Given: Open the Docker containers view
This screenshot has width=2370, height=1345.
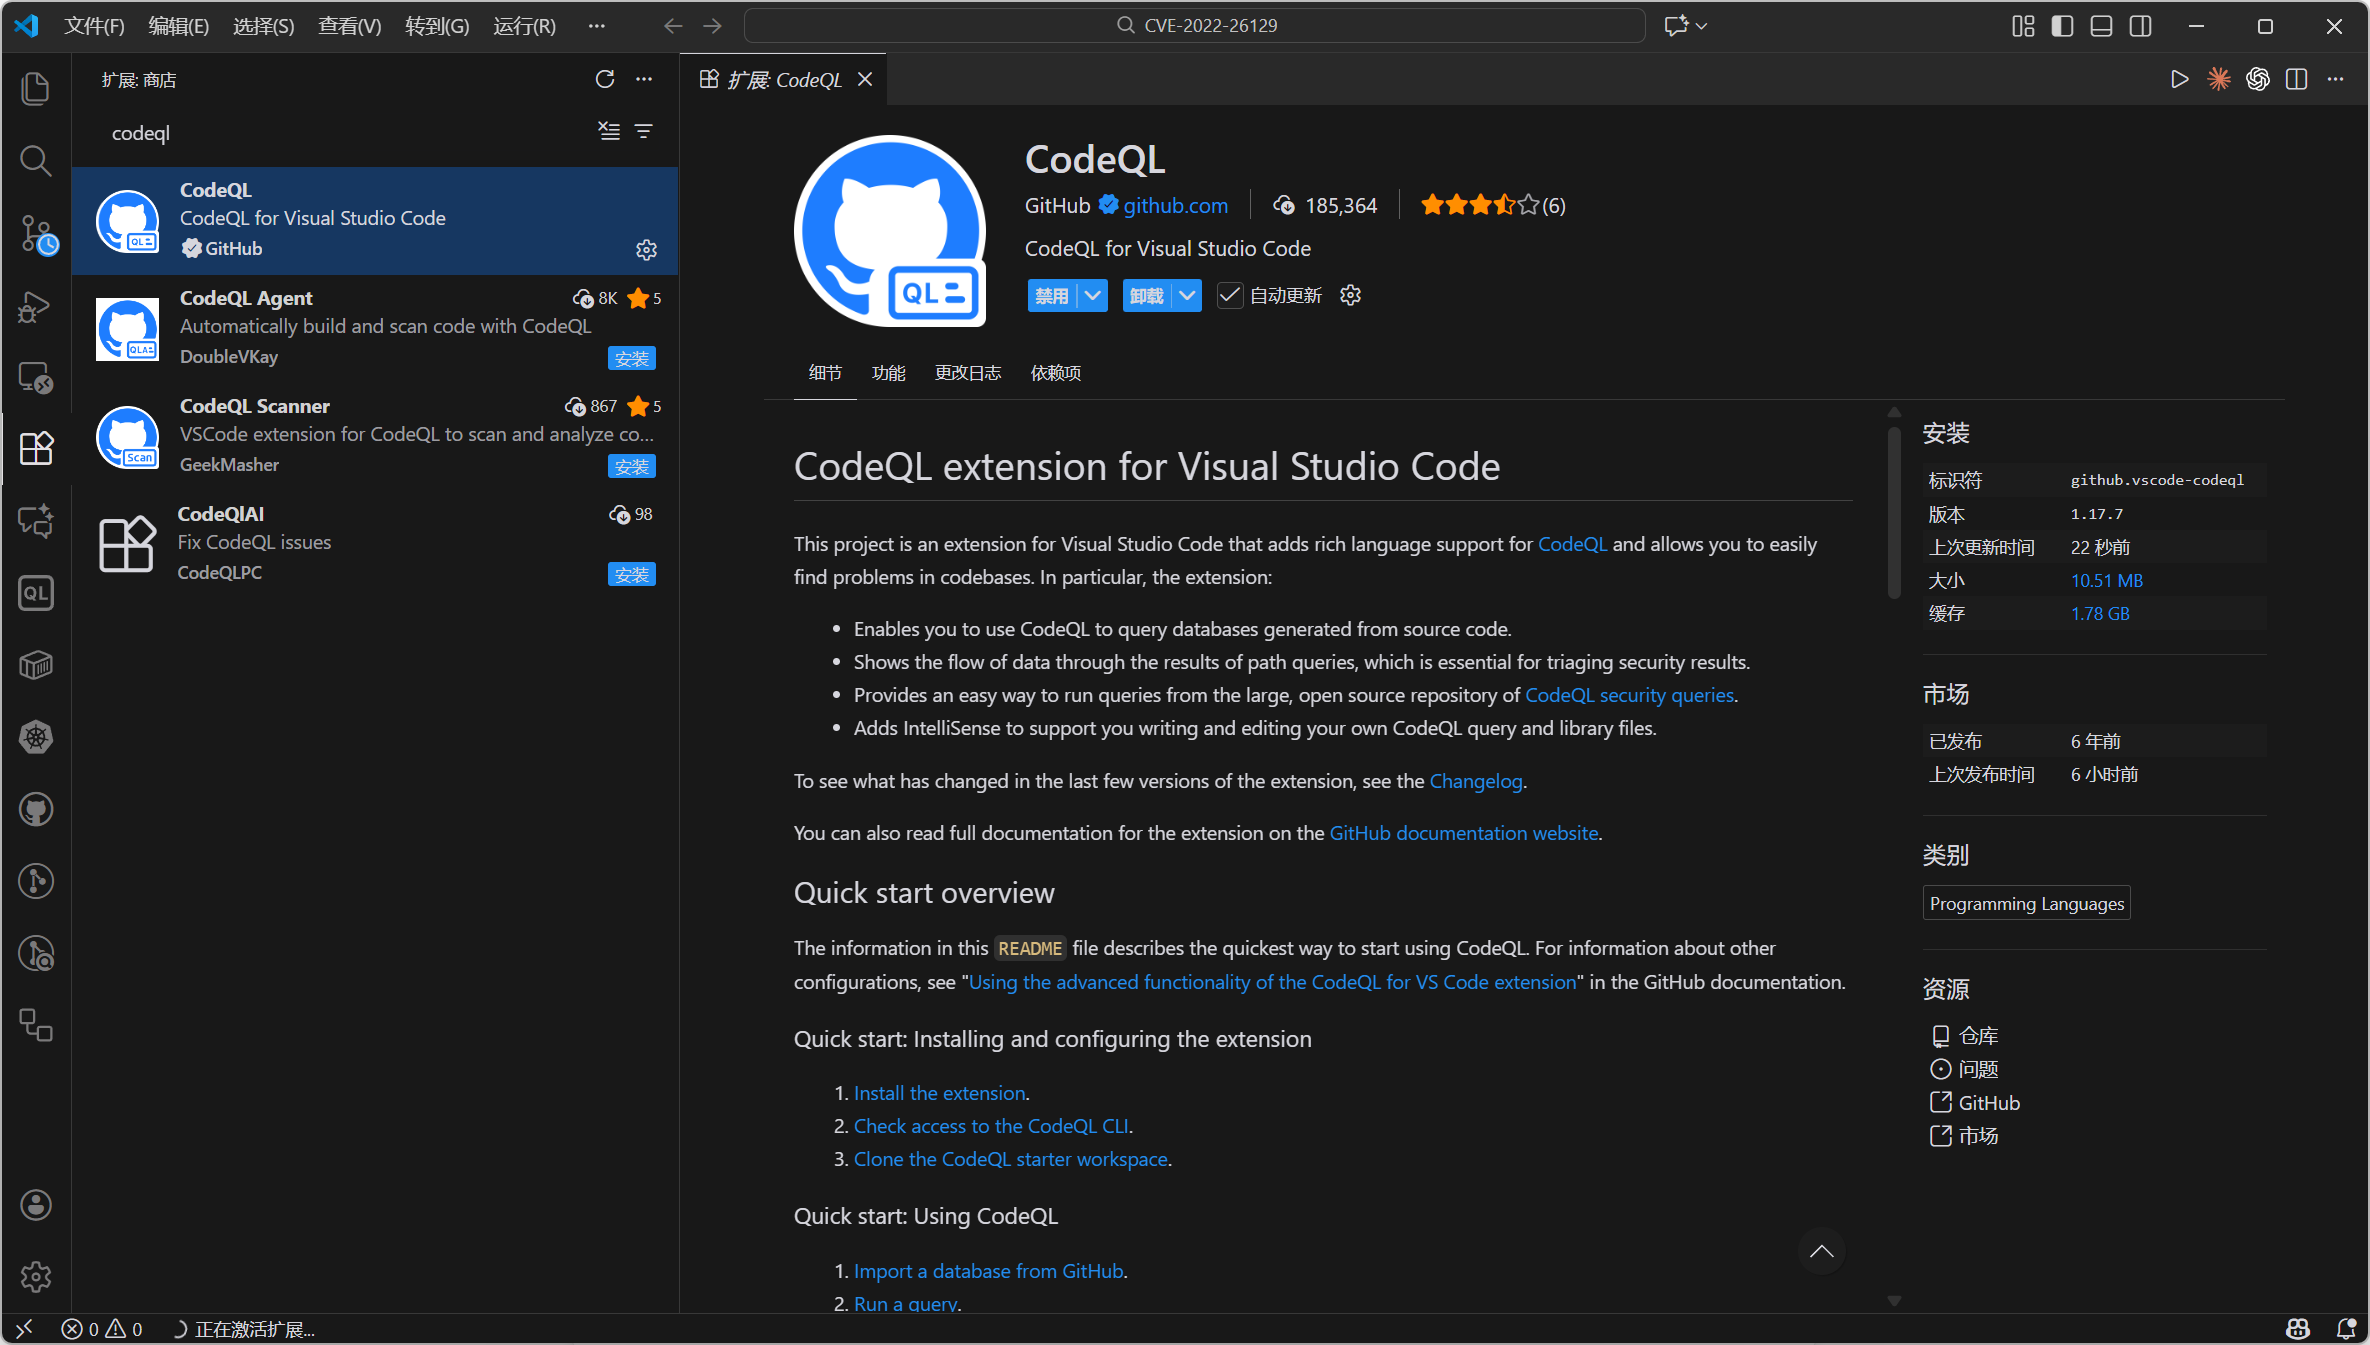Looking at the screenshot, I should tap(36, 664).
